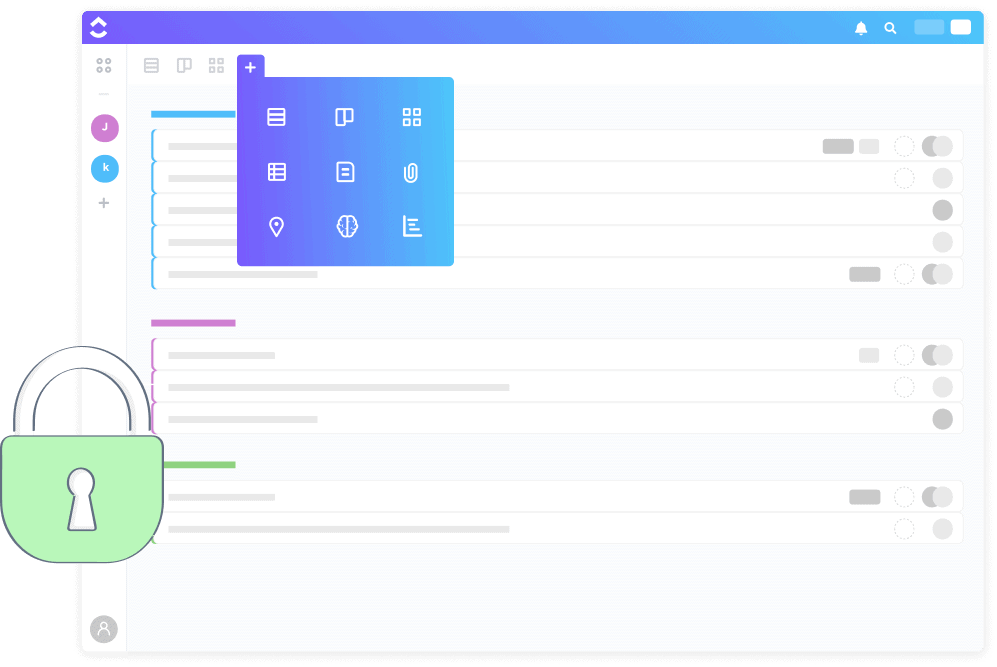Add a new workspace with sidebar plus
Screen dimensions: 997x667
tap(103, 203)
